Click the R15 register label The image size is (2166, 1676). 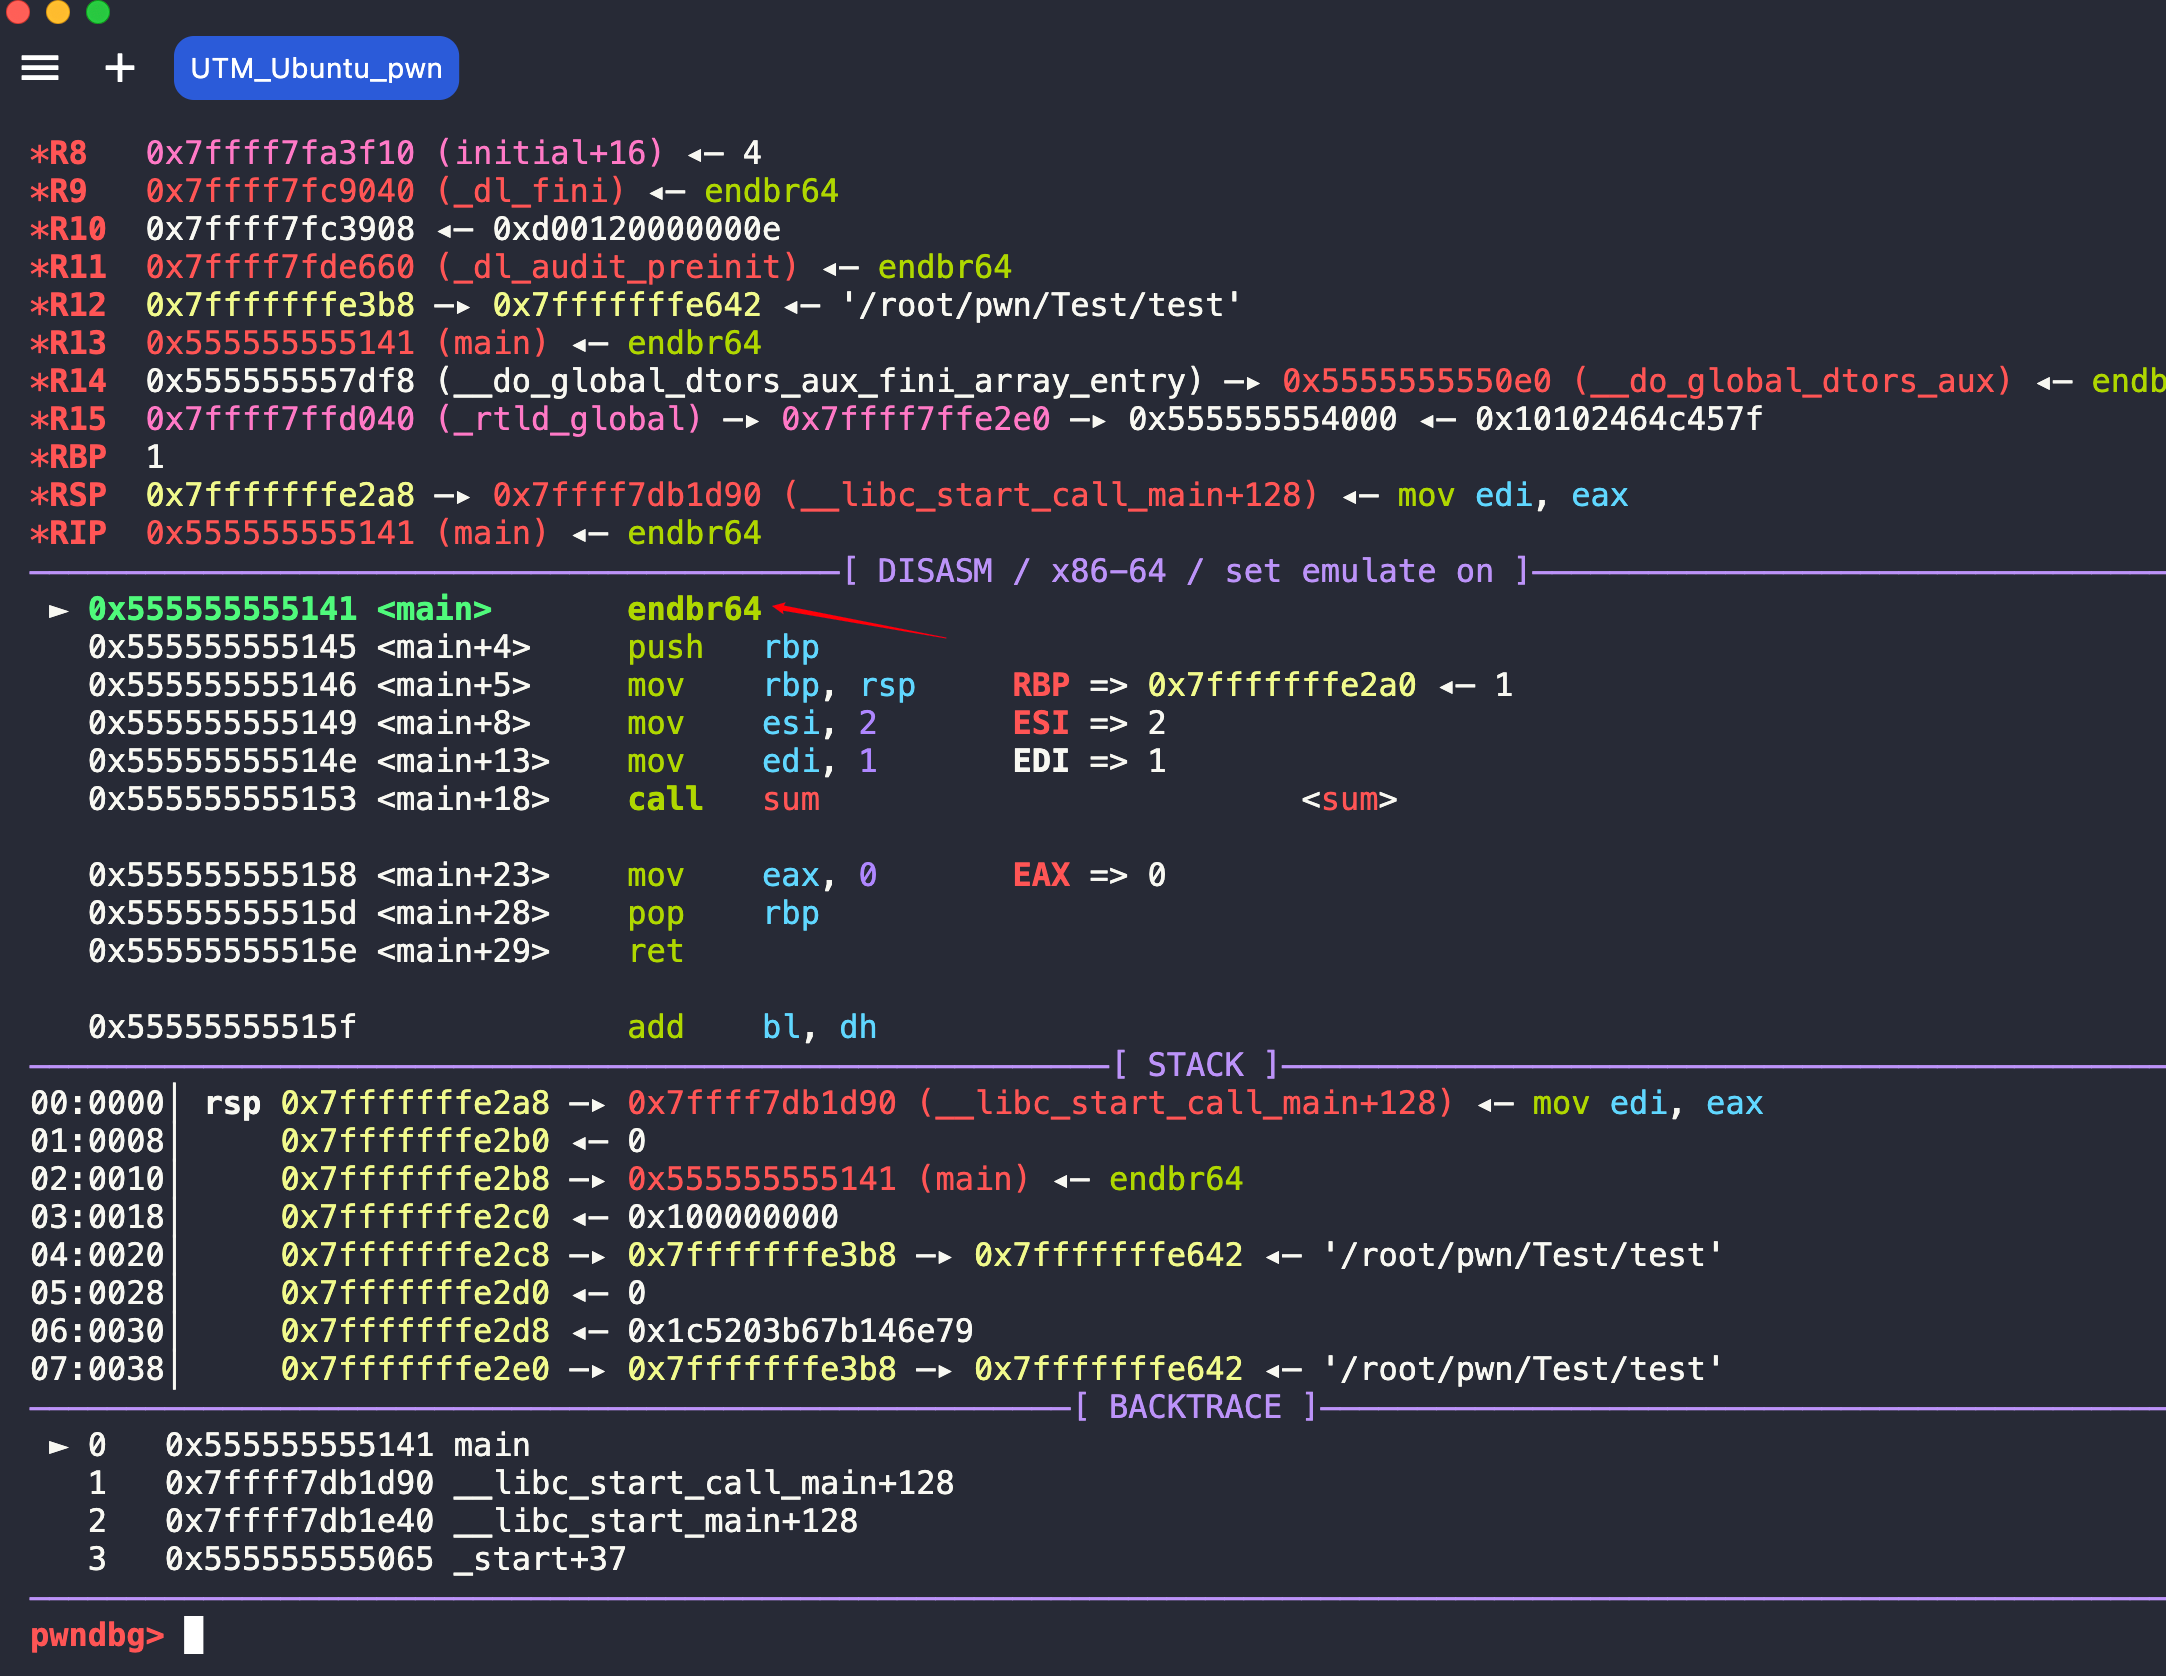click(x=68, y=419)
